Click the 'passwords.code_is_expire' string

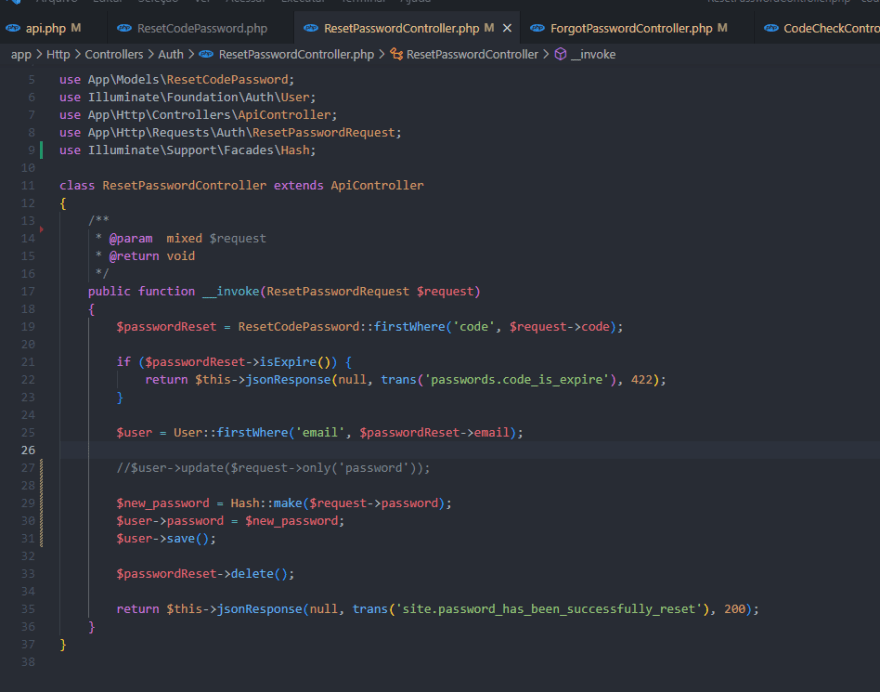click(x=517, y=379)
